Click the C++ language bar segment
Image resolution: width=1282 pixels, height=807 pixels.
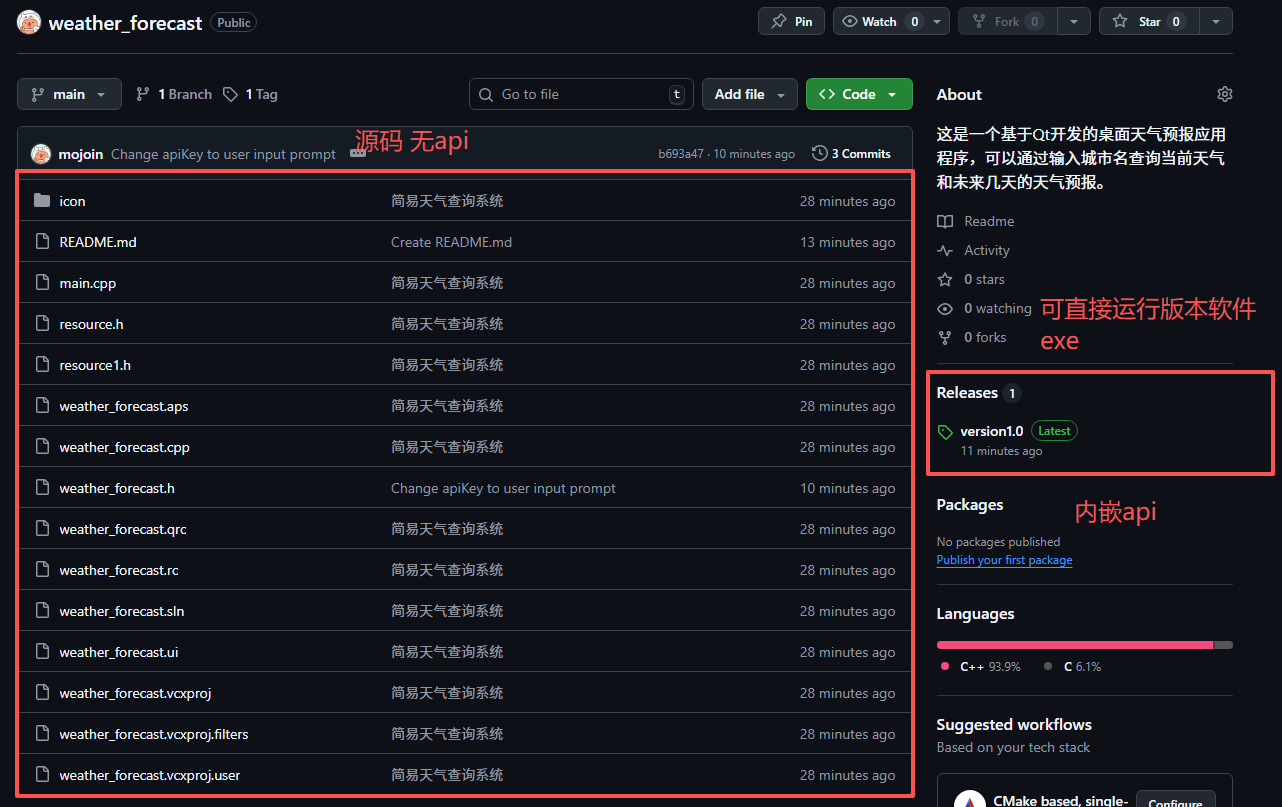(x=1075, y=645)
